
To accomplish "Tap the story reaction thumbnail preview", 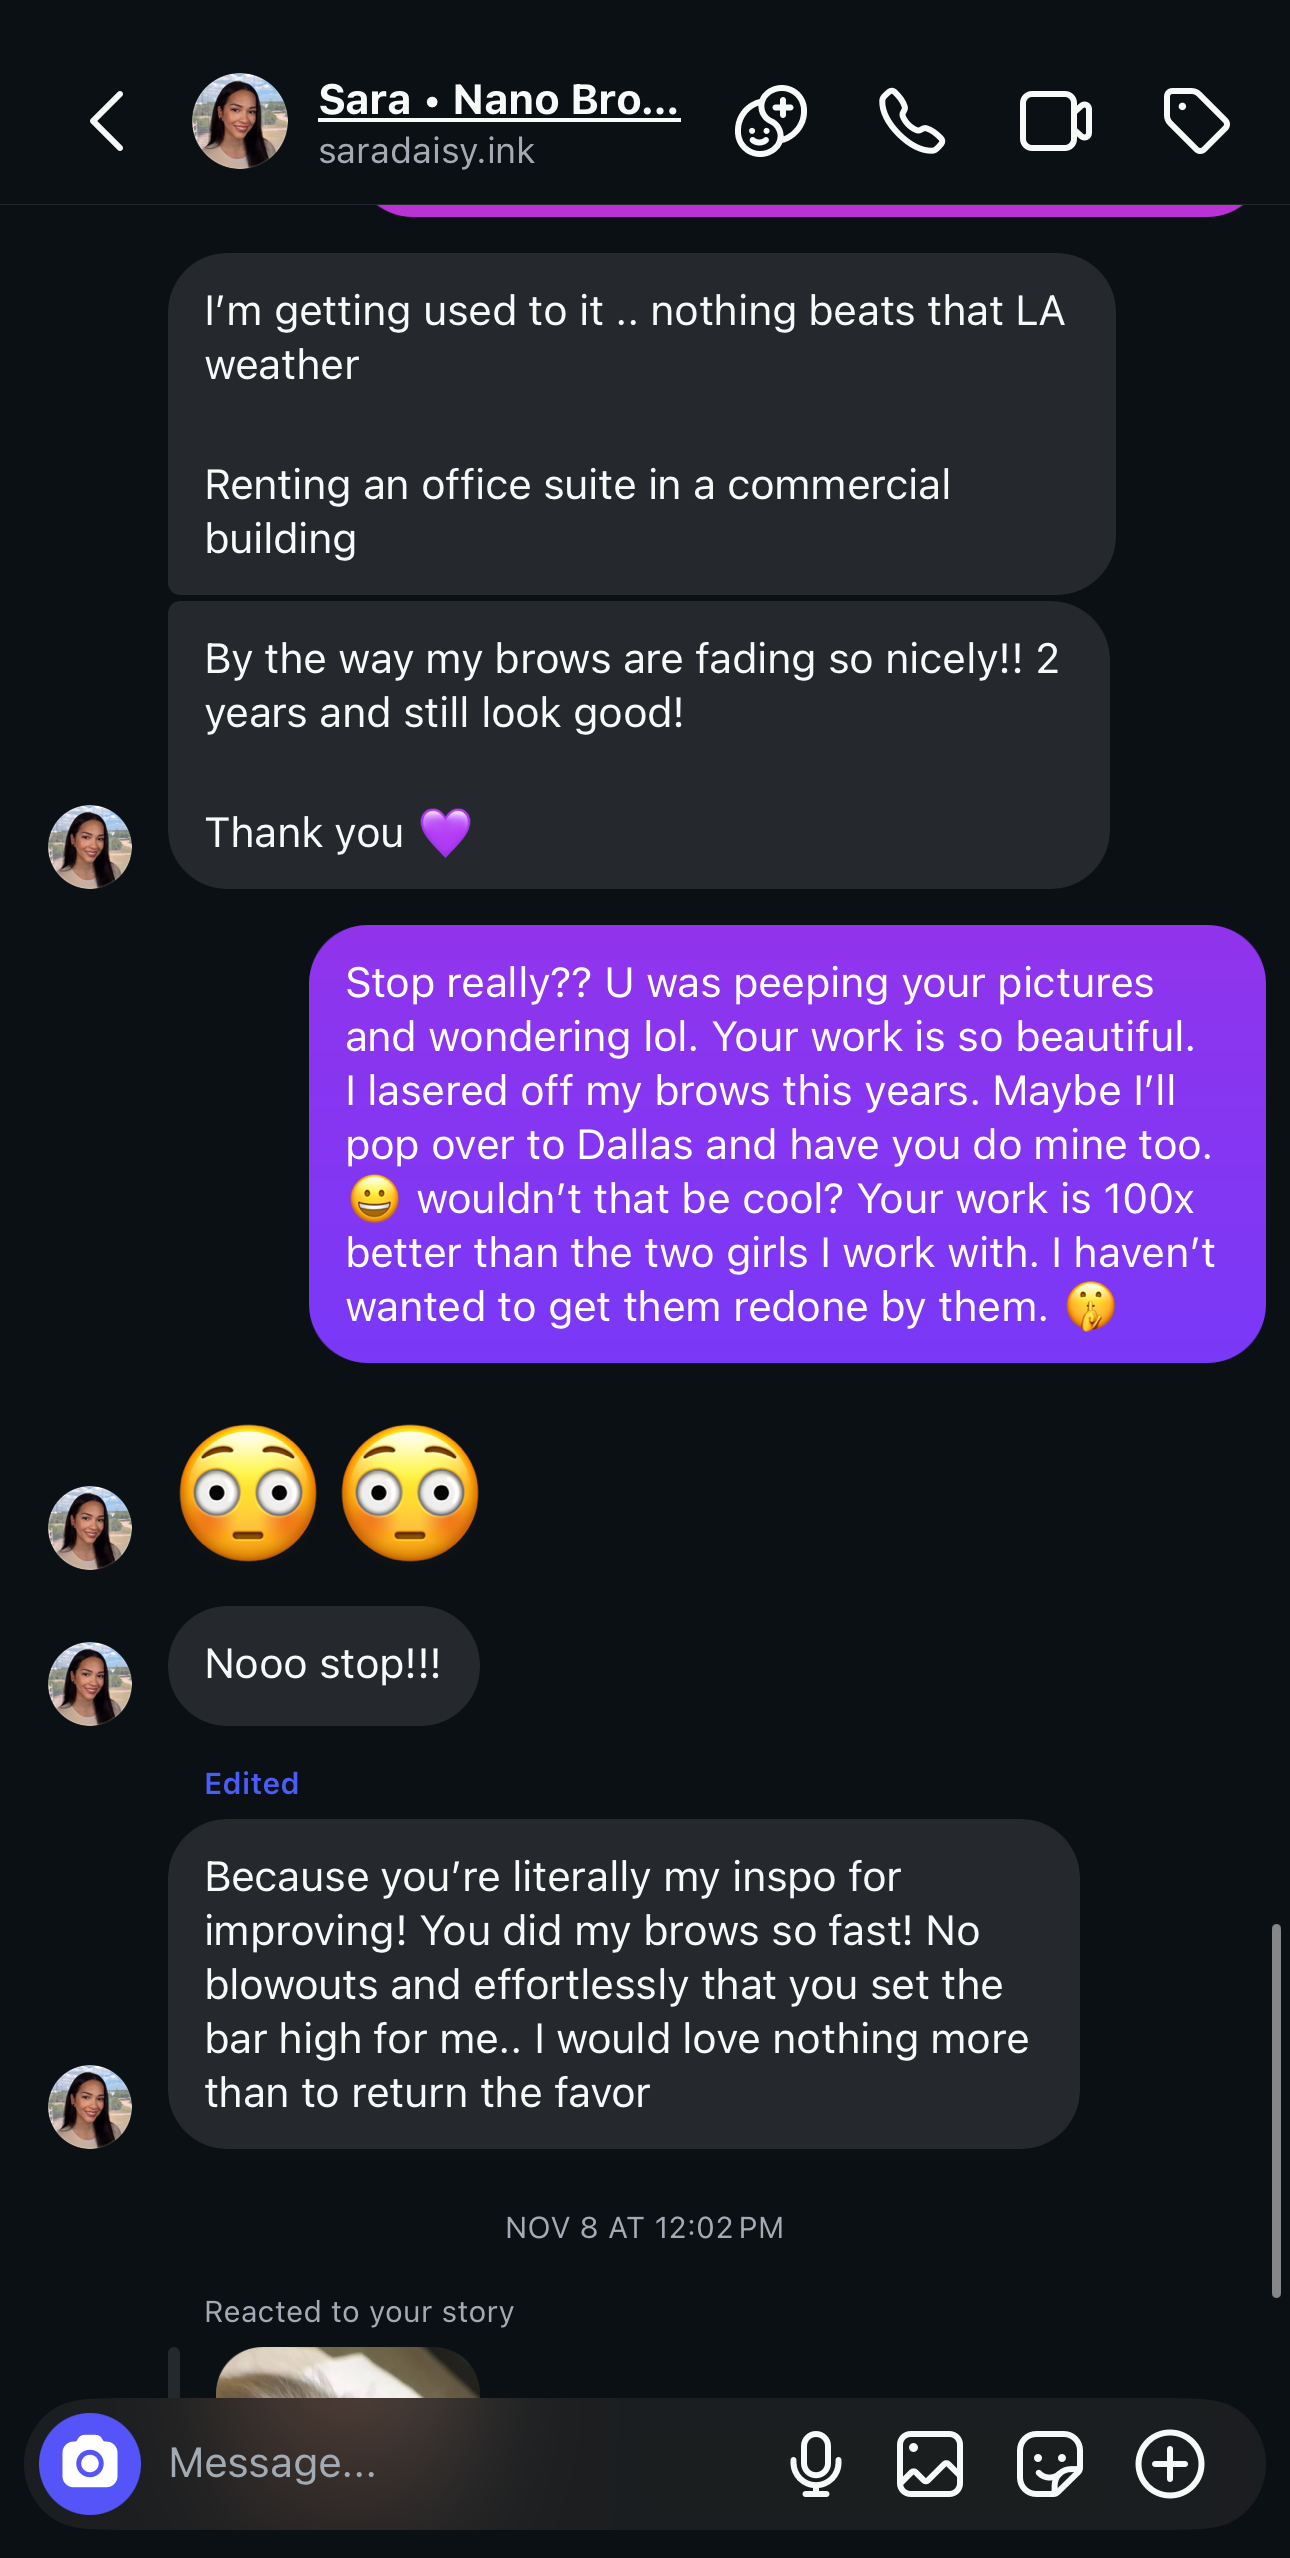I will (x=347, y=2374).
